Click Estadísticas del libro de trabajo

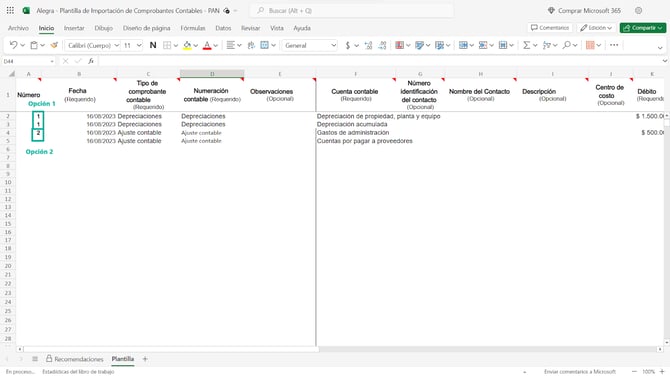78,372
